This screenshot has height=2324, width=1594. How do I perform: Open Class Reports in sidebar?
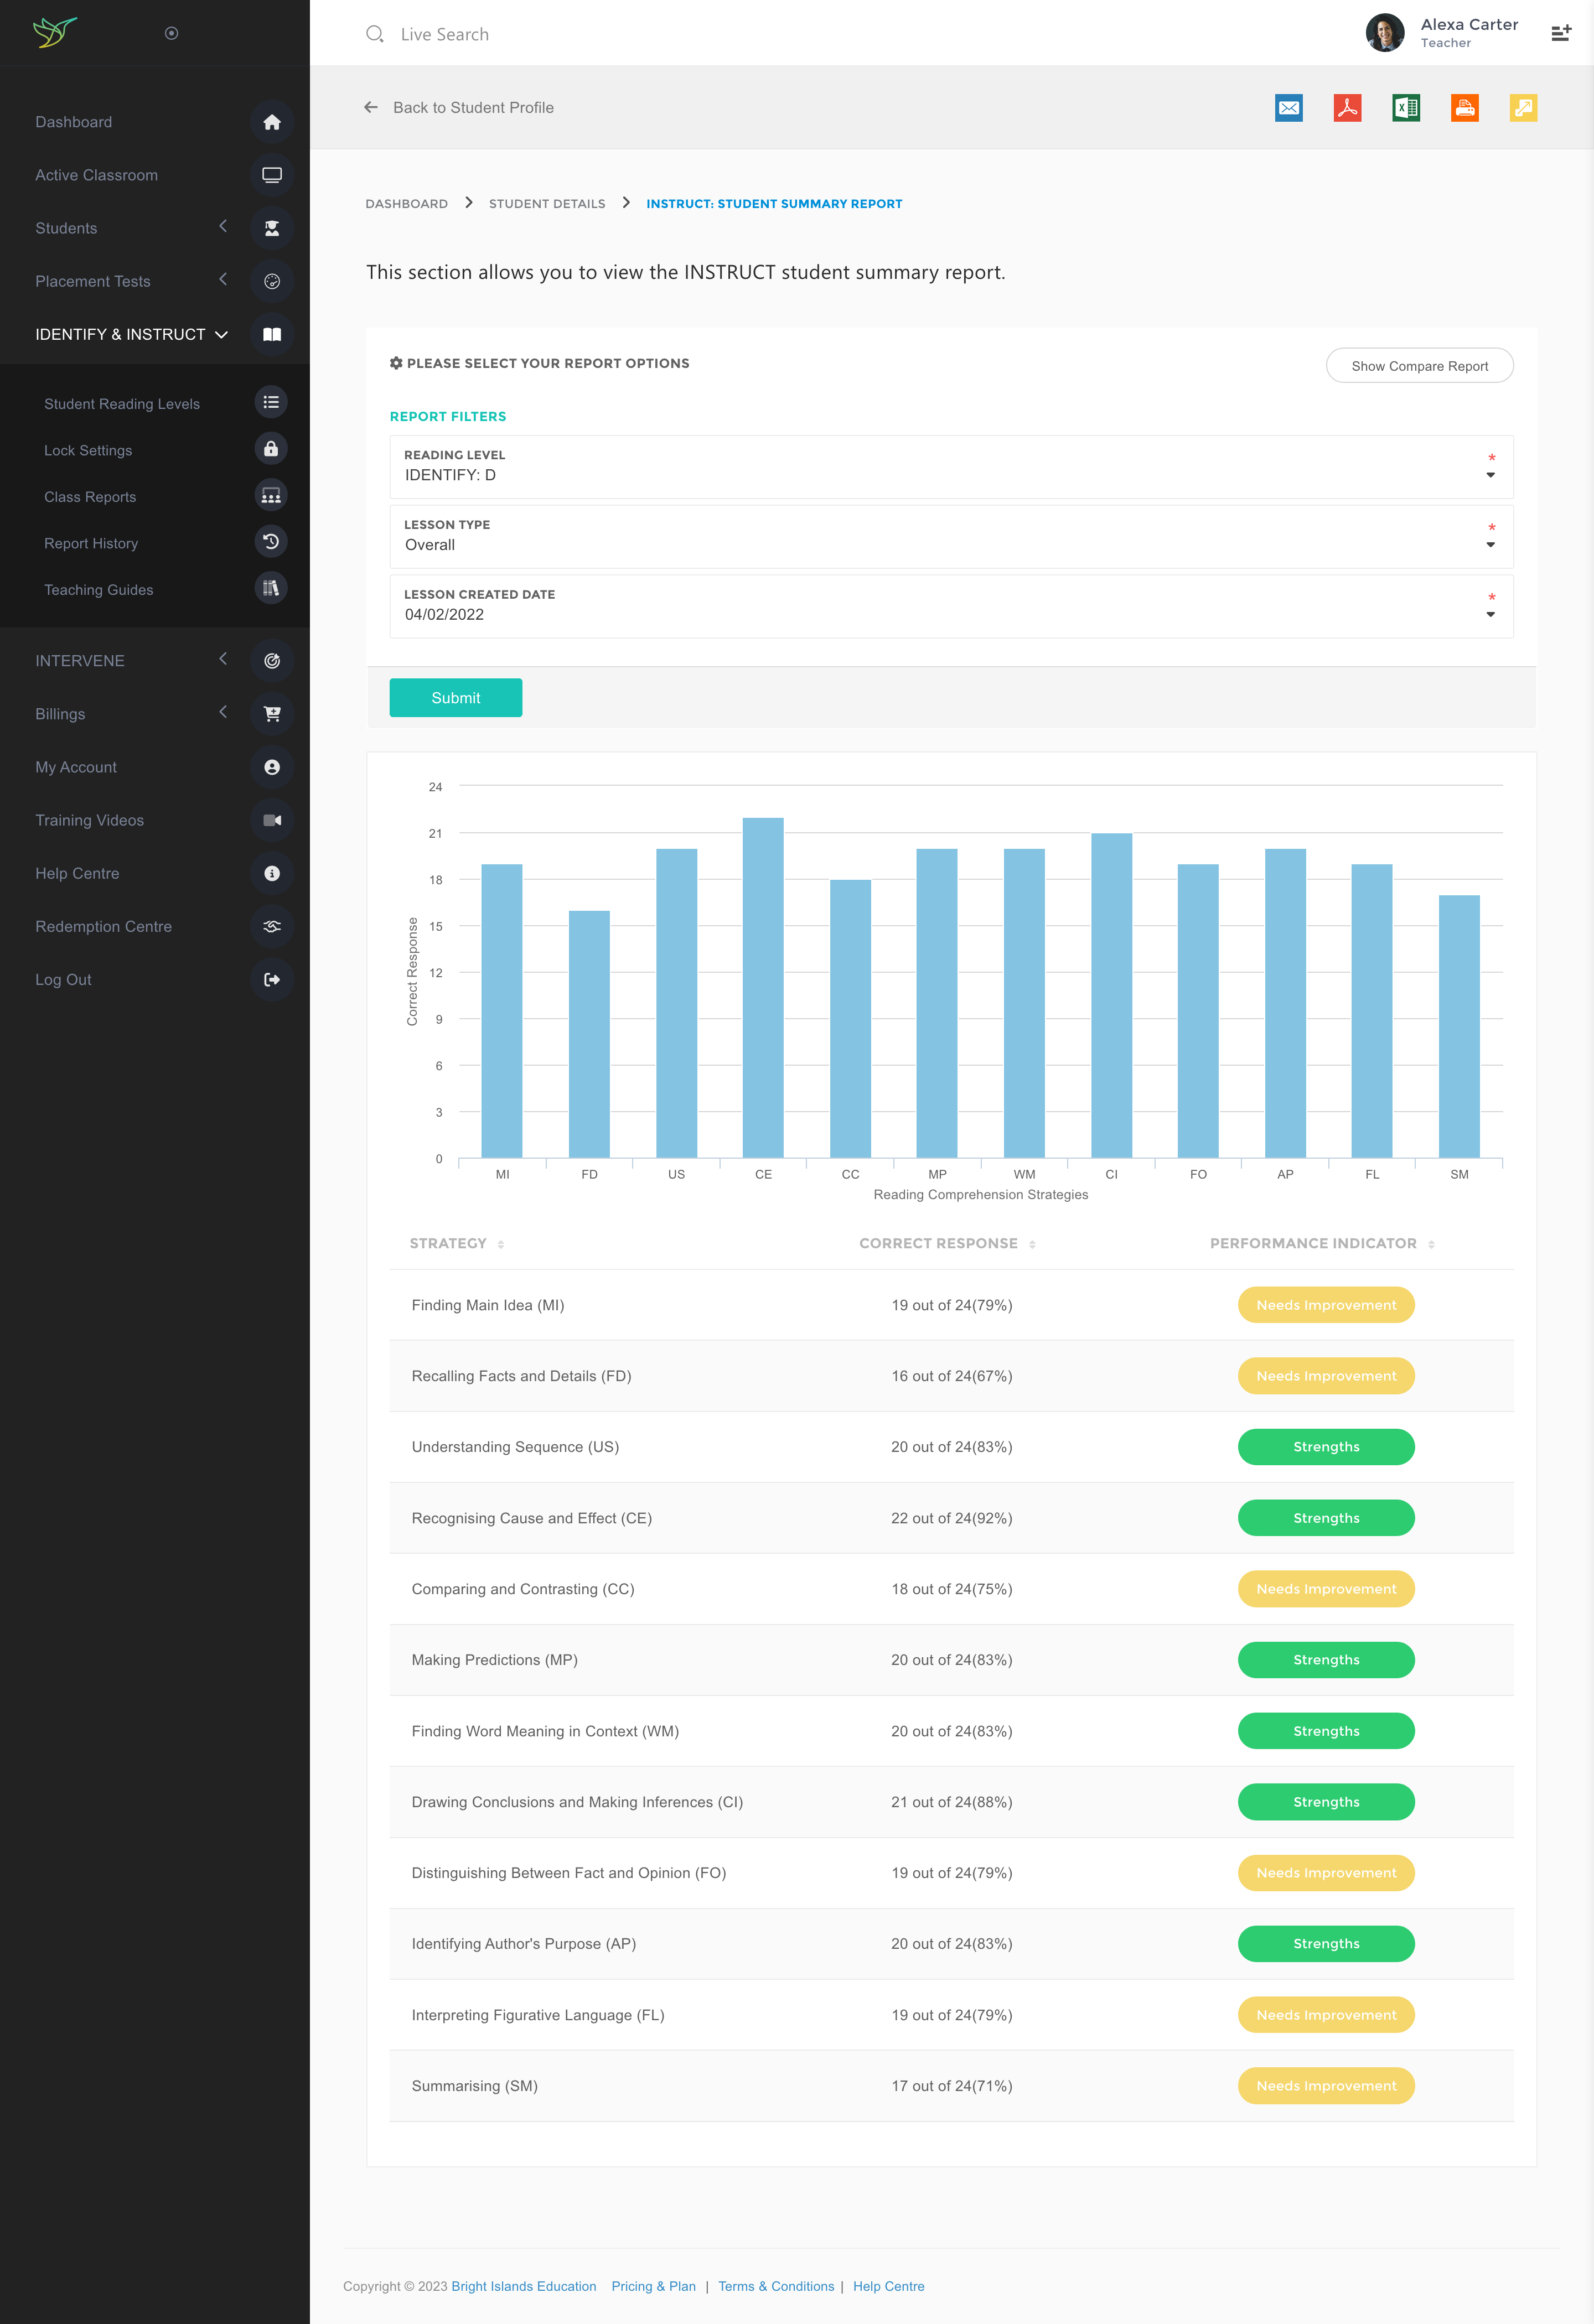point(90,497)
